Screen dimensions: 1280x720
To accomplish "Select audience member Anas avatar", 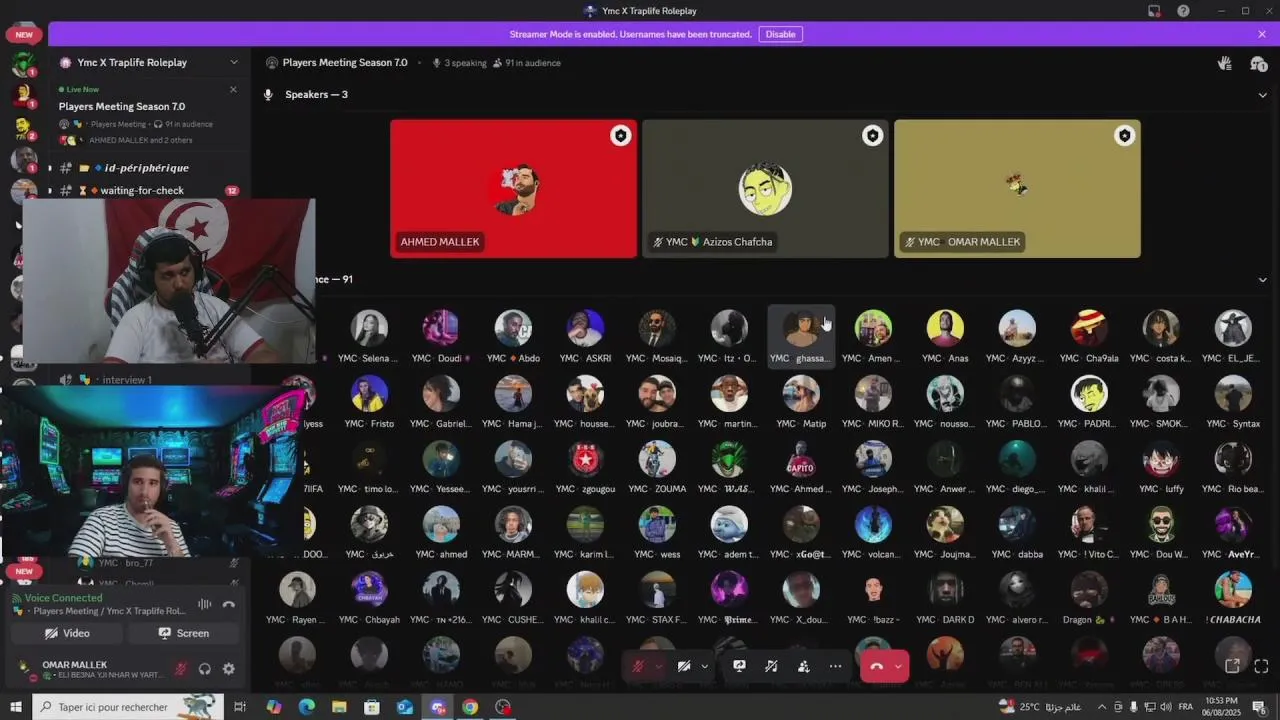I will point(945,329).
